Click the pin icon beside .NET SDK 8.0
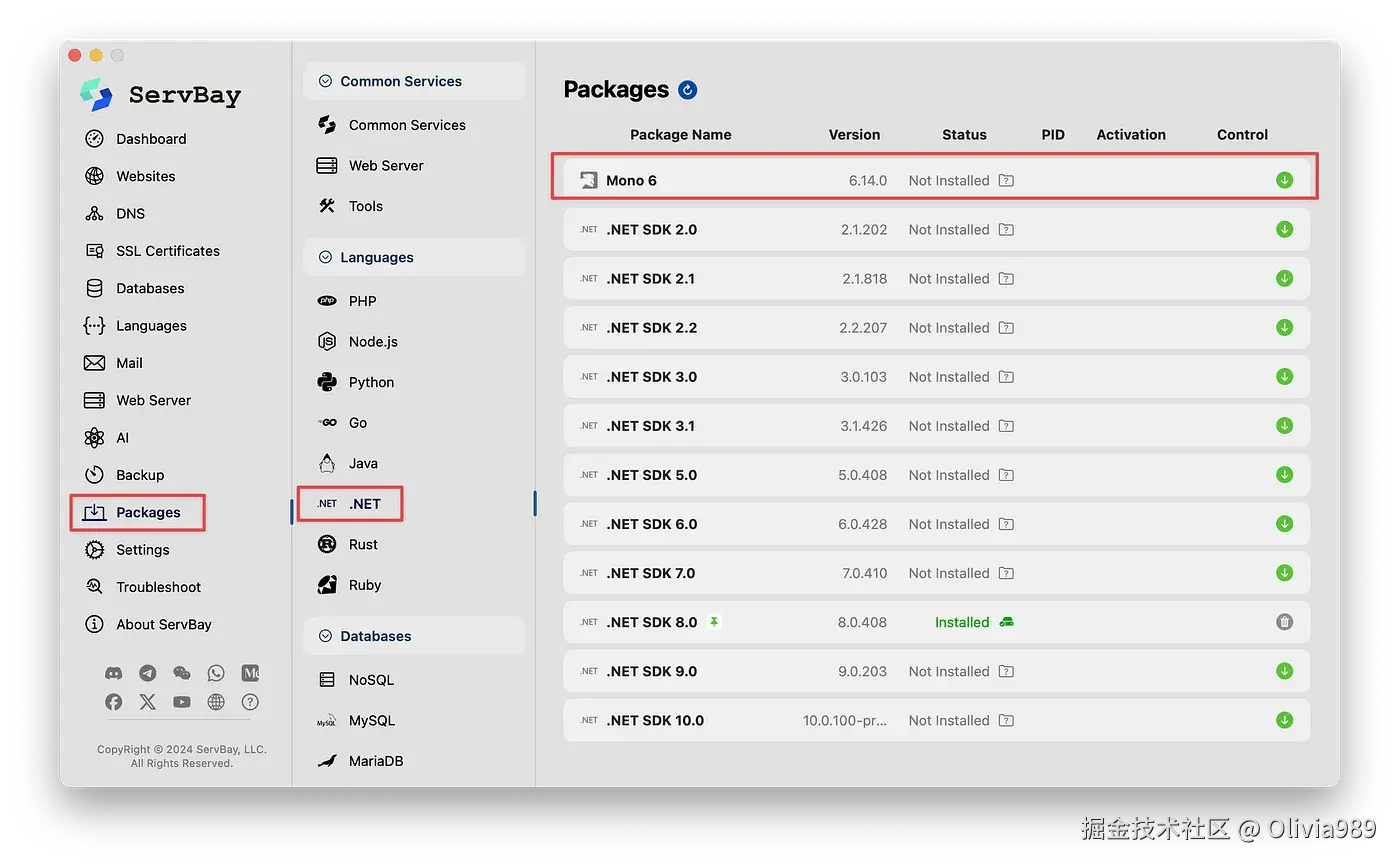The image size is (1400, 866). pyautogui.click(x=714, y=622)
